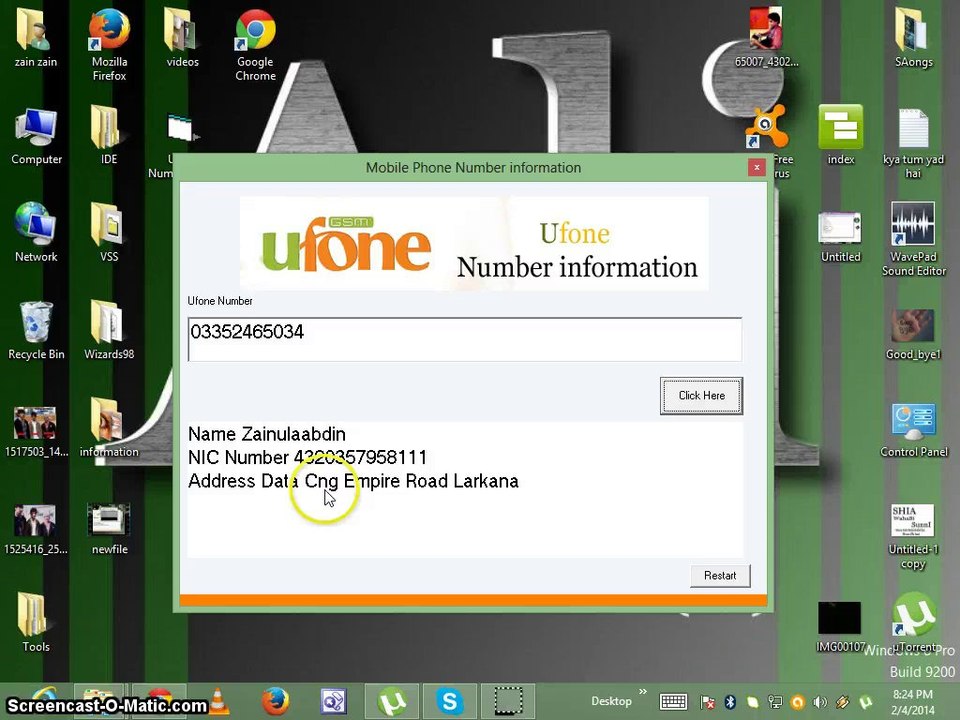Click the NIC Number result line
Image resolution: width=960 pixels, height=720 pixels.
(x=307, y=457)
